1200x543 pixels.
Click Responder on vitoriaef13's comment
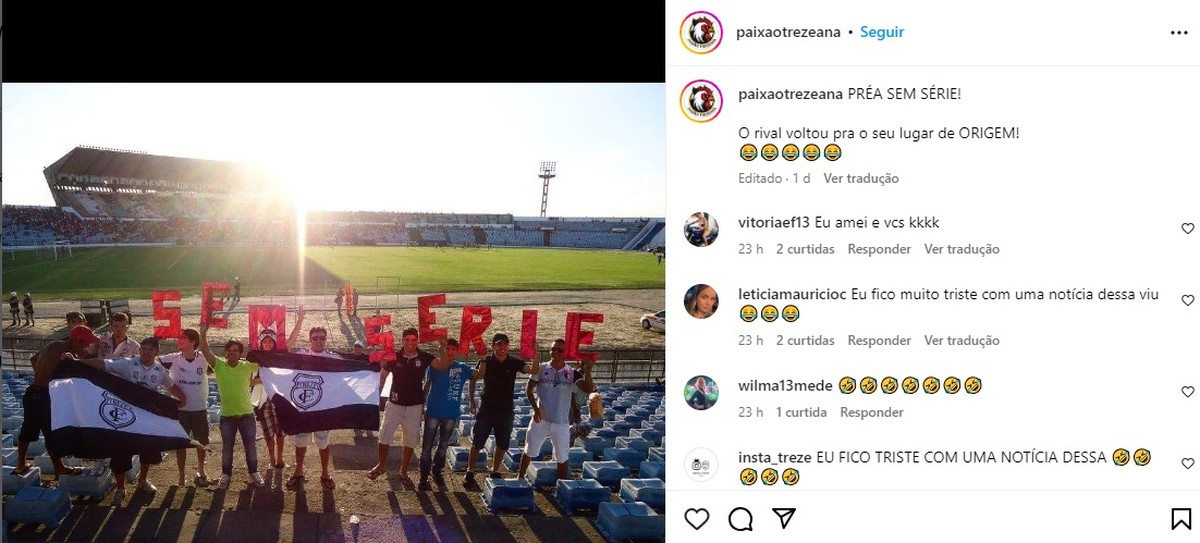click(879, 249)
